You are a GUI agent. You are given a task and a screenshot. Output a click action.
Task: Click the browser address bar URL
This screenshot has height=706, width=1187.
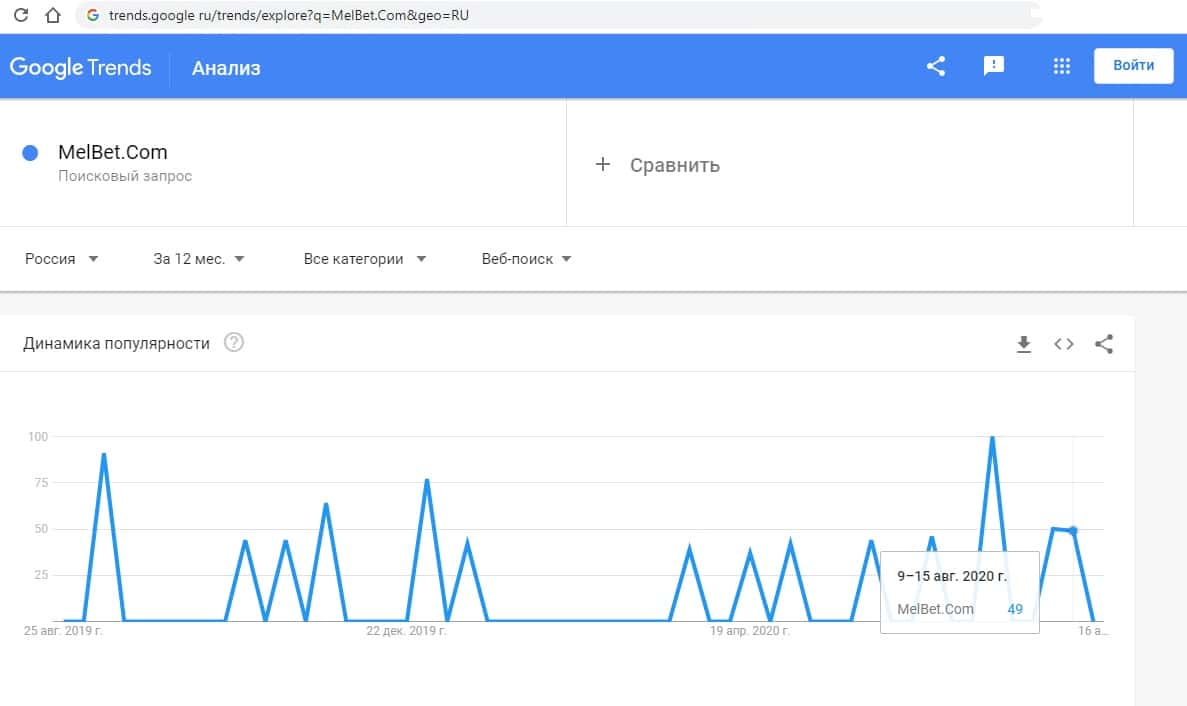[289, 15]
